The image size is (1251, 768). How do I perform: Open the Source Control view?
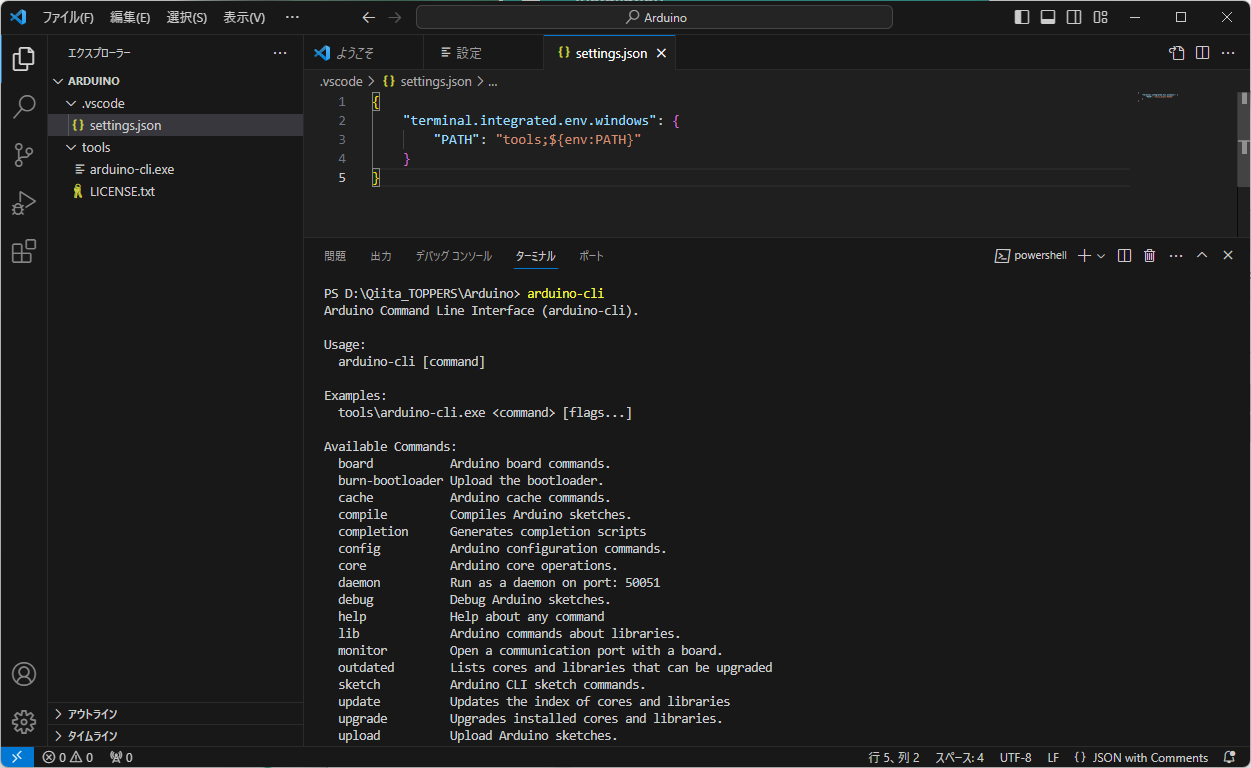tap(23, 154)
